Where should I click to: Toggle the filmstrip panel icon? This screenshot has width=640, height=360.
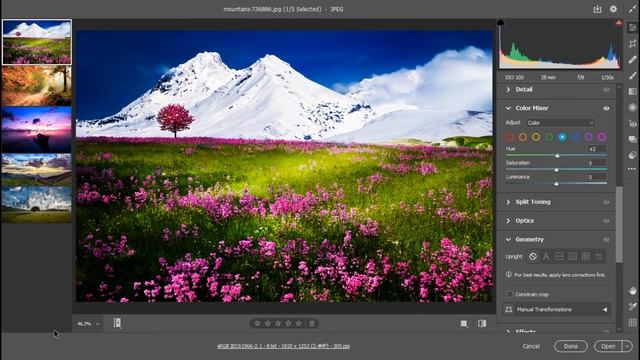[x=117, y=323]
